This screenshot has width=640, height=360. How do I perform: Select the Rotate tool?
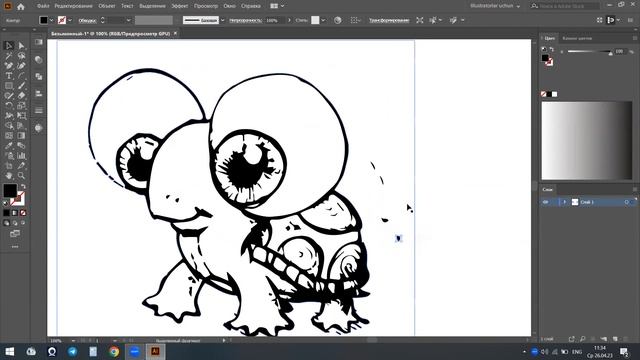pyautogui.click(x=9, y=106)
